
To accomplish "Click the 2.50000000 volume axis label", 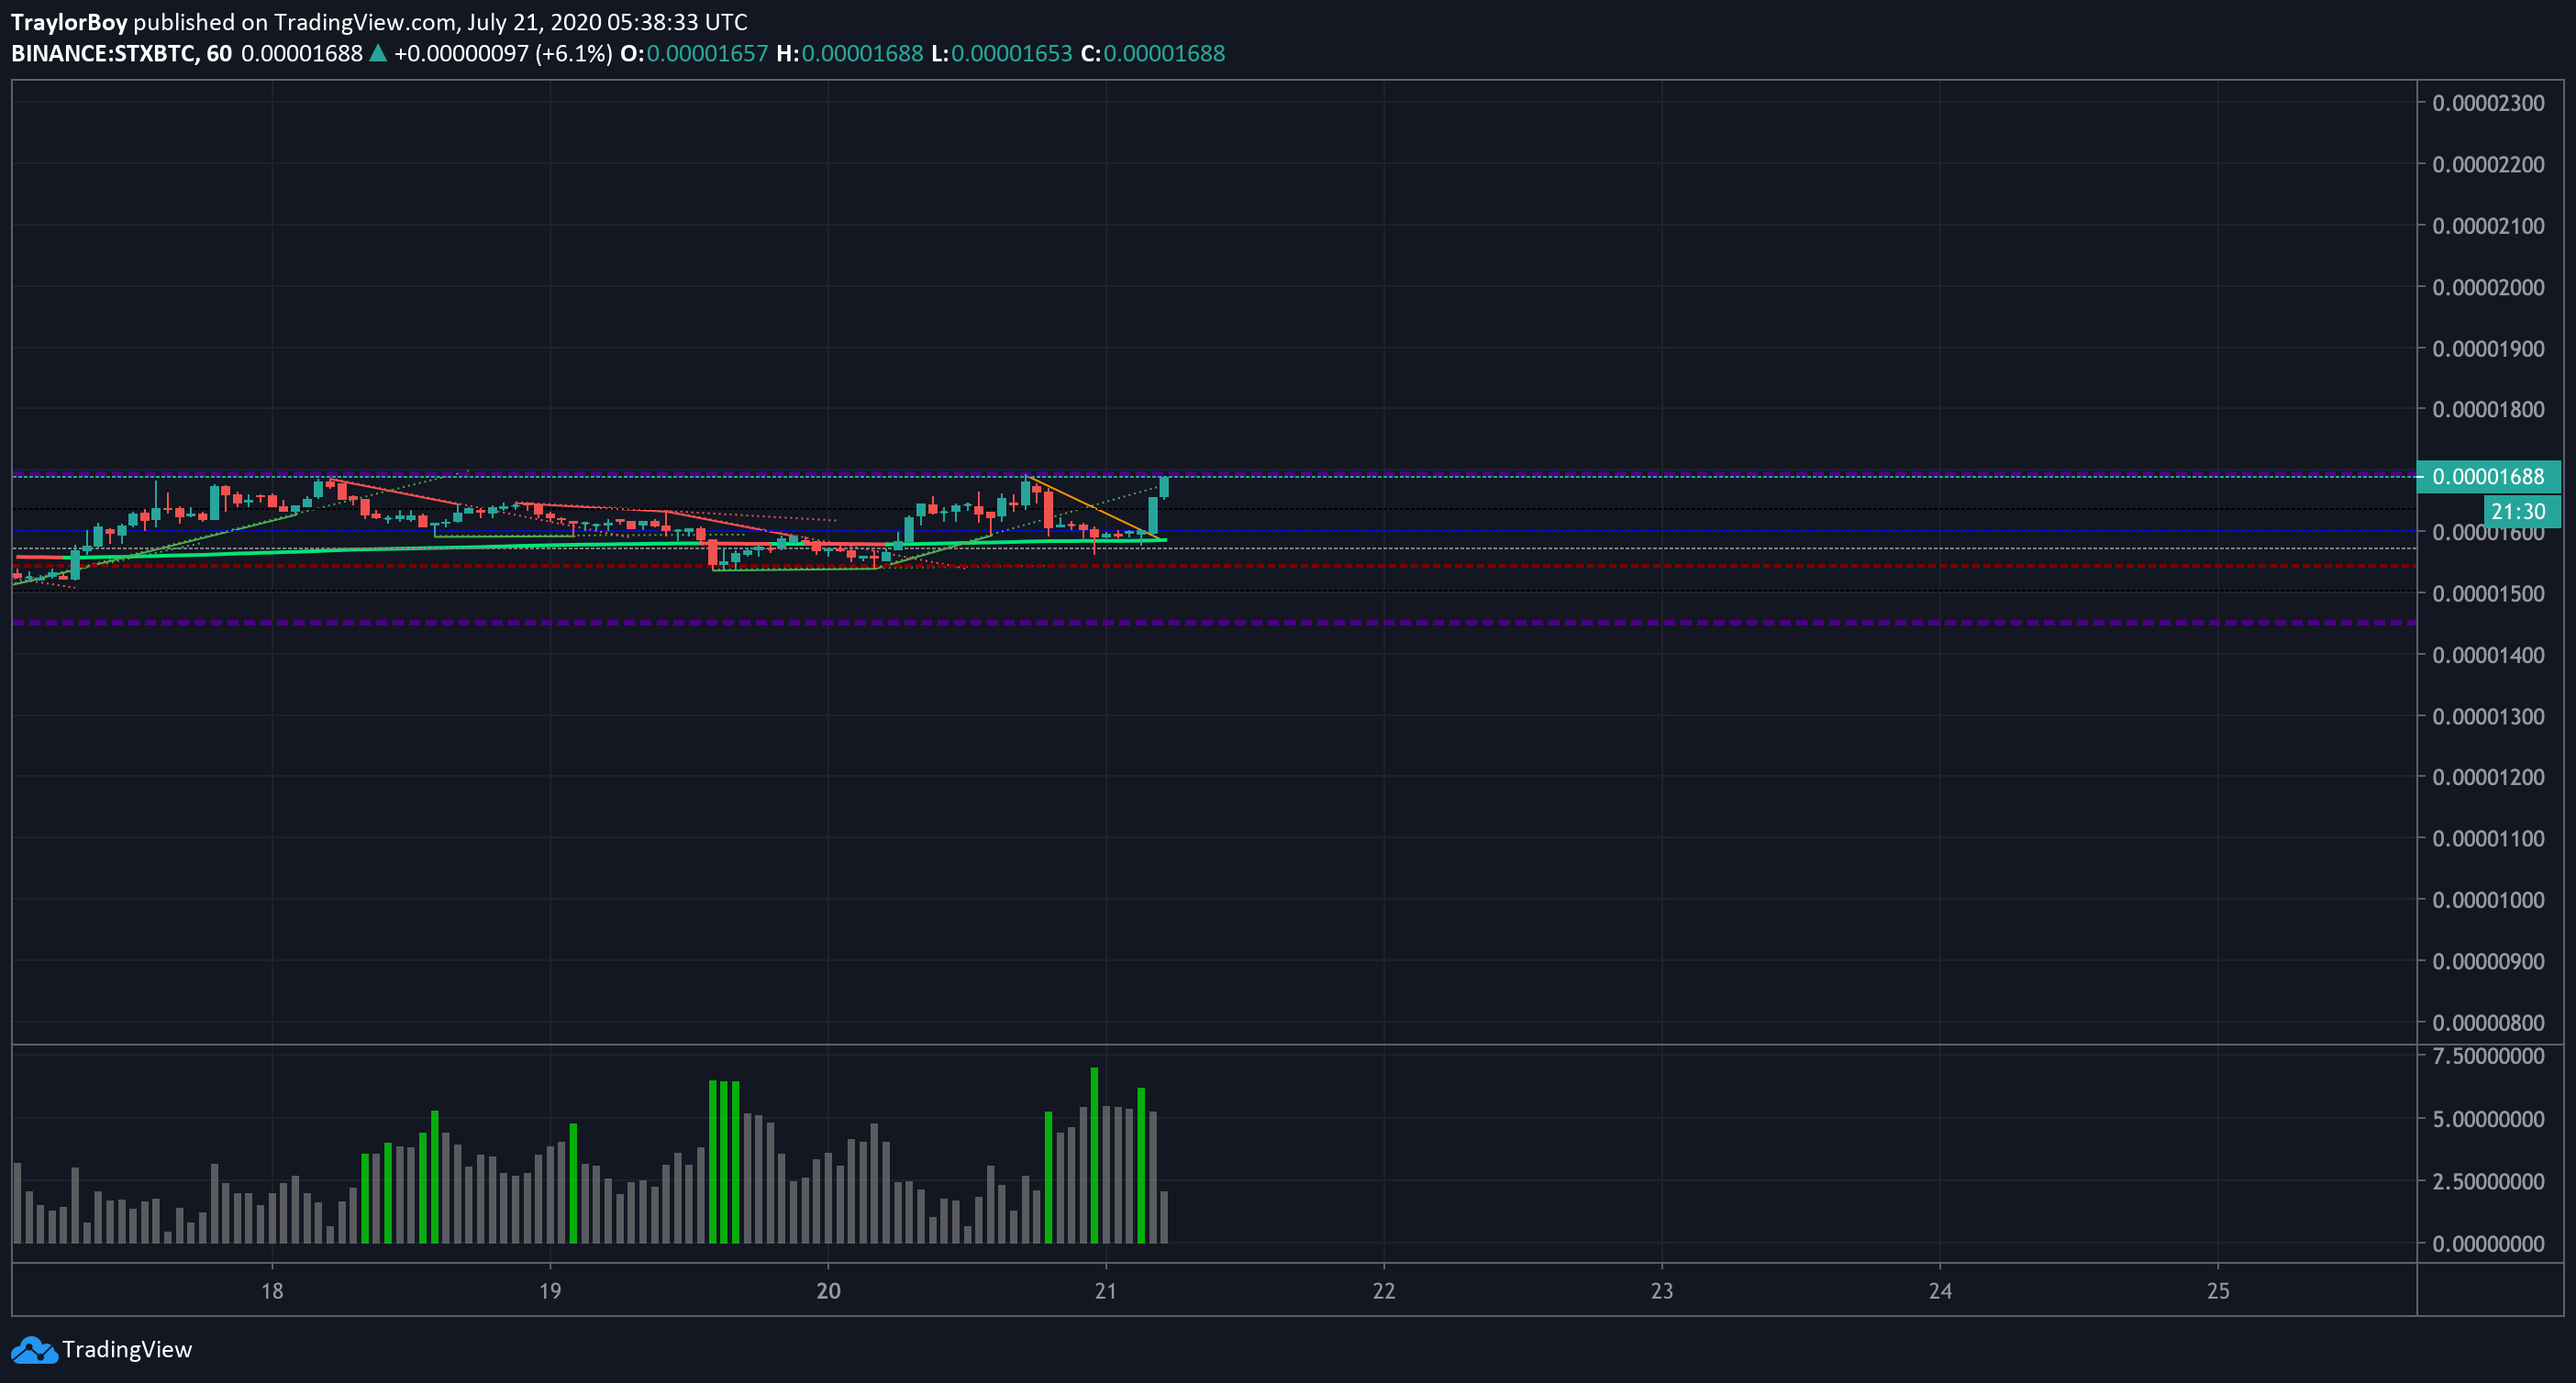I will pos(2489,1182).
